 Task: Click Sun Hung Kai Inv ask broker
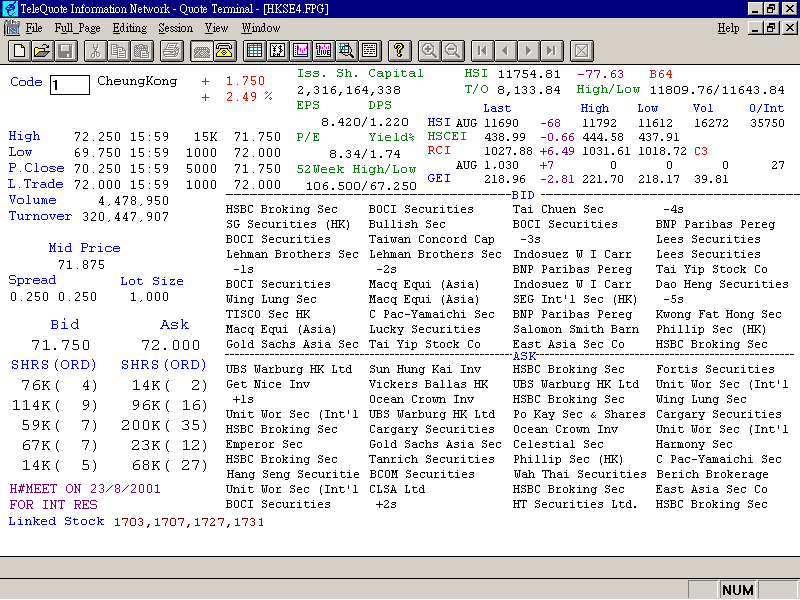coord(425,369)
